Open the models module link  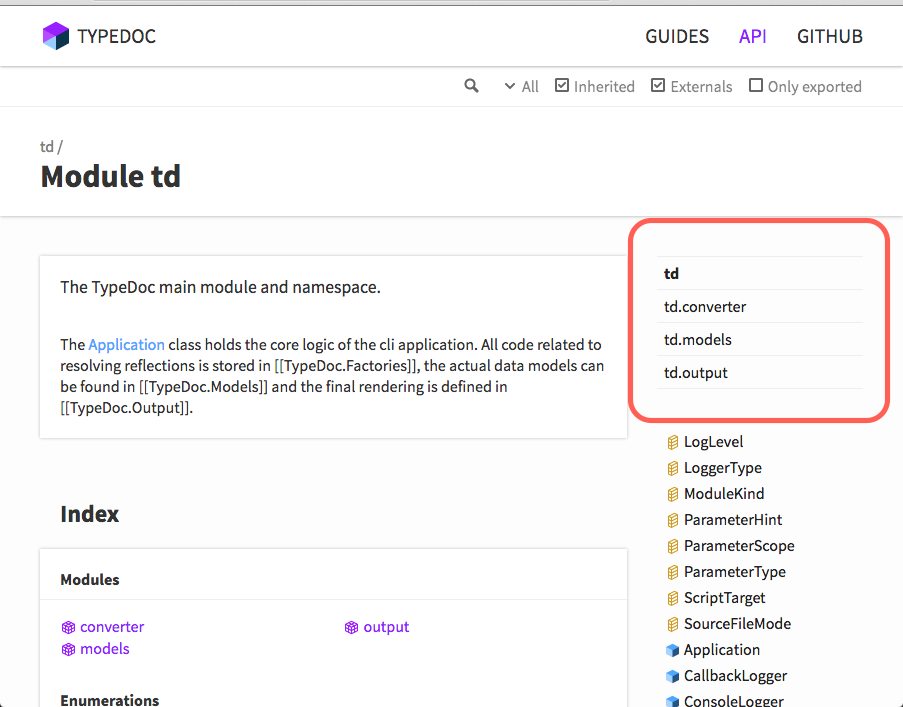click(105, 649)
